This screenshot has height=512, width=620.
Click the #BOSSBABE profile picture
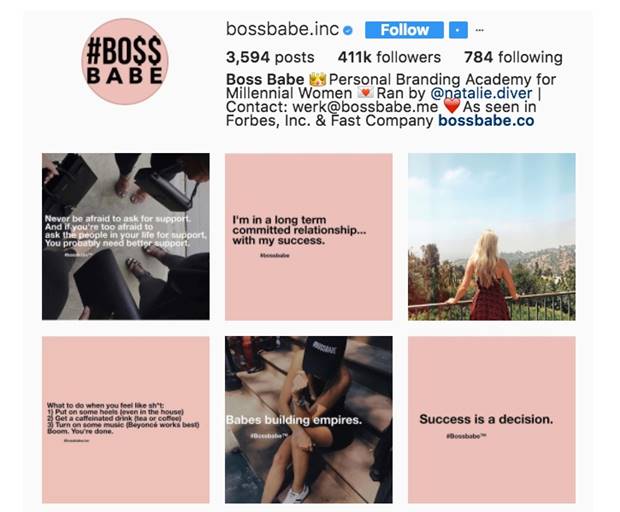pos(125,62)
